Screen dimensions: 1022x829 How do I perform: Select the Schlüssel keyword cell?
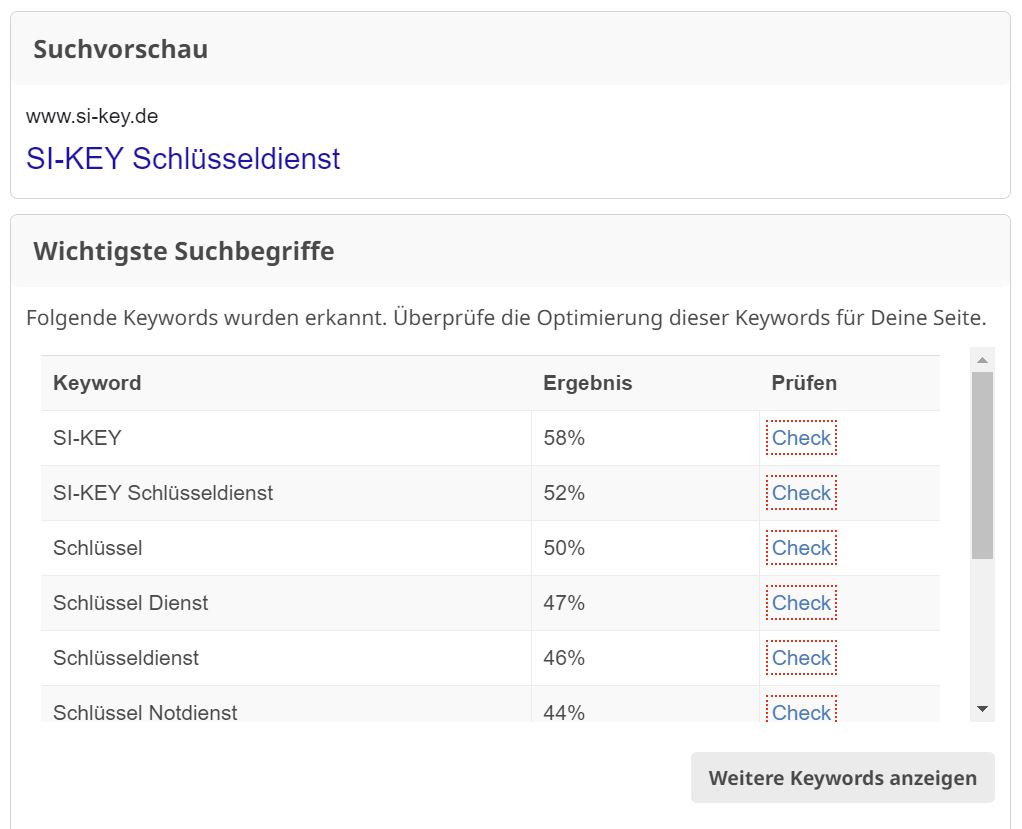tap(285, 547)
